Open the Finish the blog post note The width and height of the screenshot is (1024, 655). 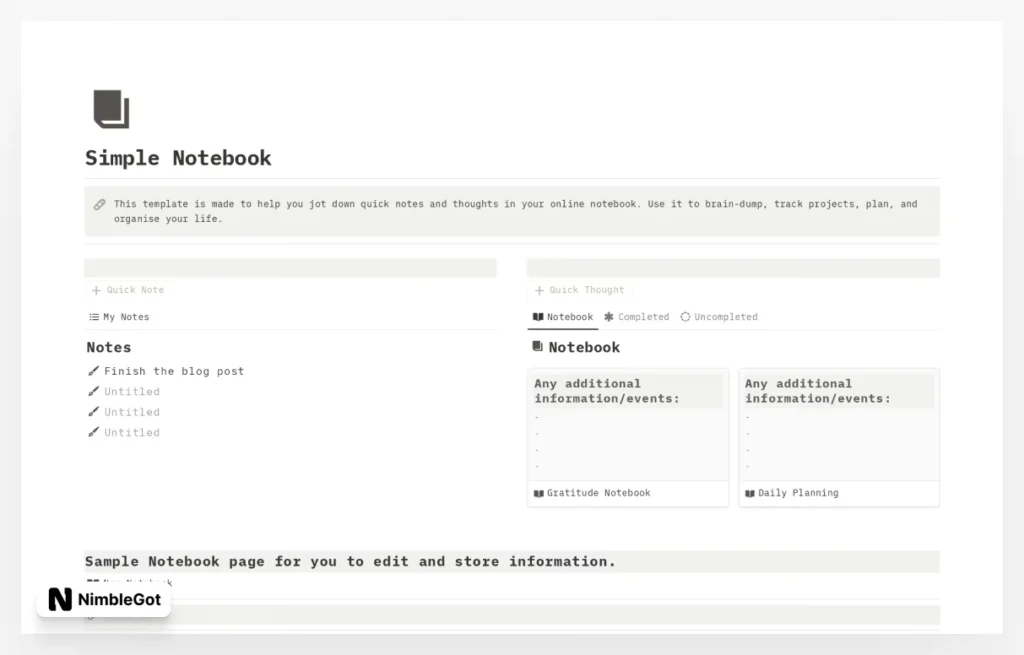(173, 371)
